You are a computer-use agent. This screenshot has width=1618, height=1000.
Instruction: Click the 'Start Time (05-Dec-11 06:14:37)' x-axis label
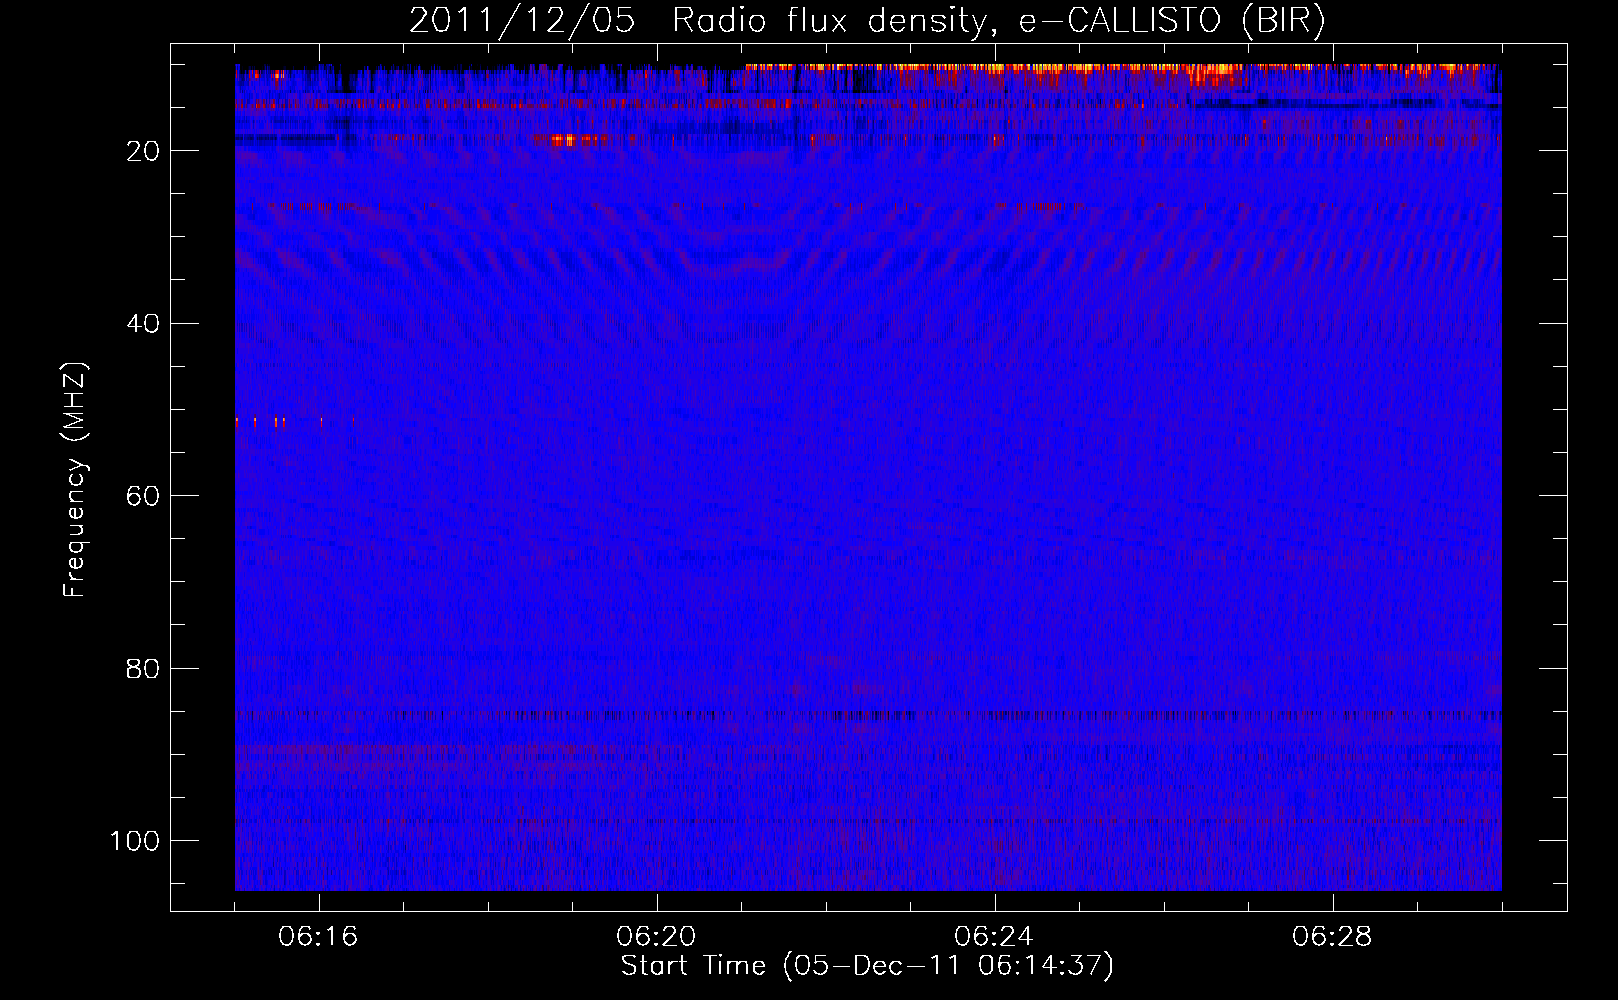[x=867, y=966]
